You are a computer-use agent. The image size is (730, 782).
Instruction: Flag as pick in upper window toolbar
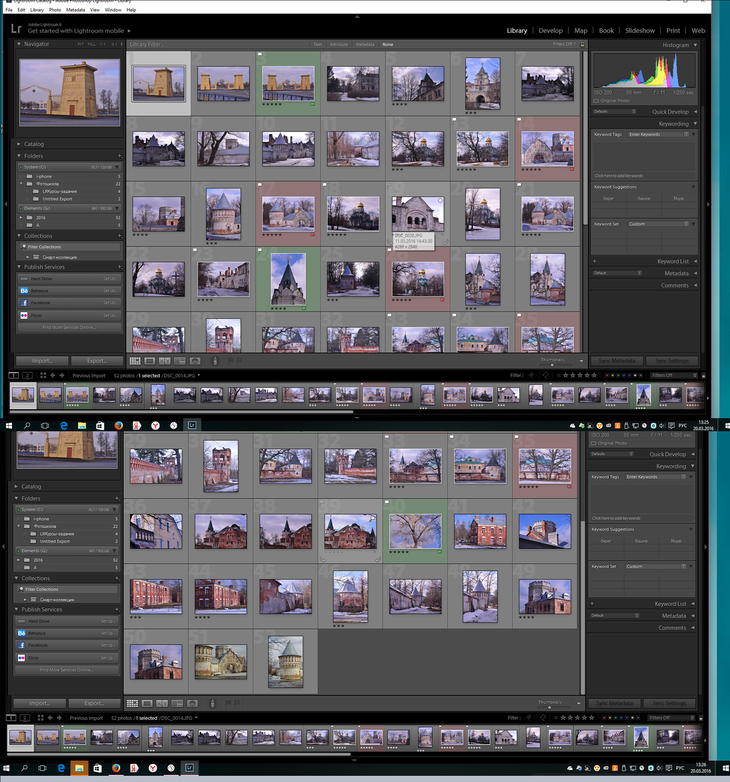(x=230, y=360)
